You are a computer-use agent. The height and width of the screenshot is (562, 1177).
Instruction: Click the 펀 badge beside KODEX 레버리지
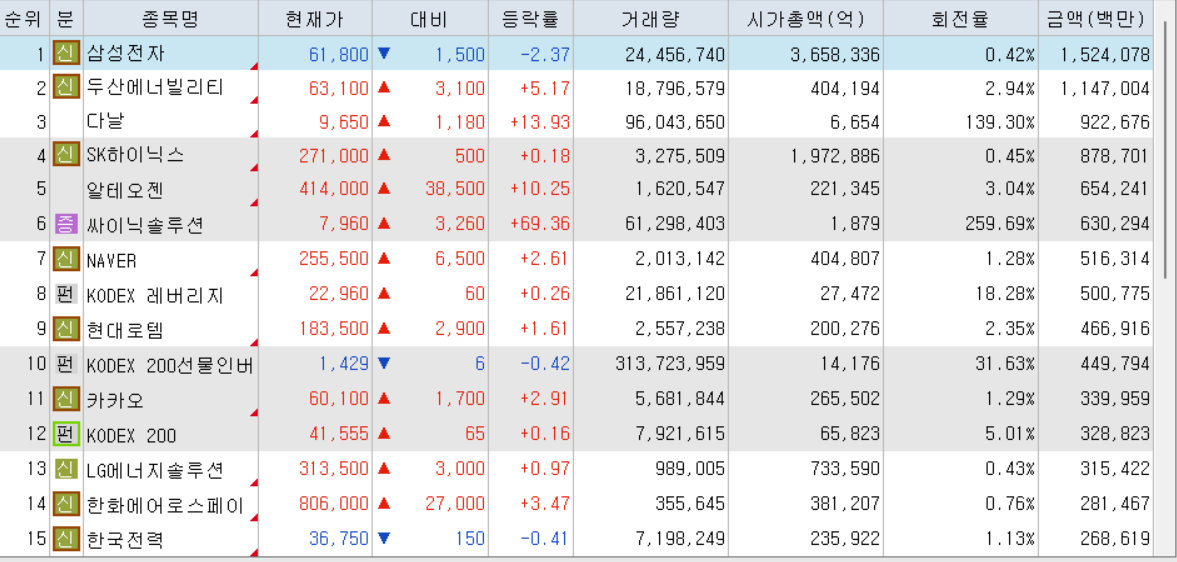tap(66, 294)
